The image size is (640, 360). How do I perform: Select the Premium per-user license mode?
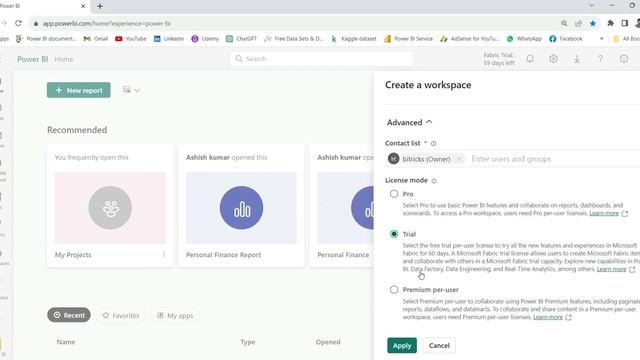pyautogui.click(x=394, y=290)
